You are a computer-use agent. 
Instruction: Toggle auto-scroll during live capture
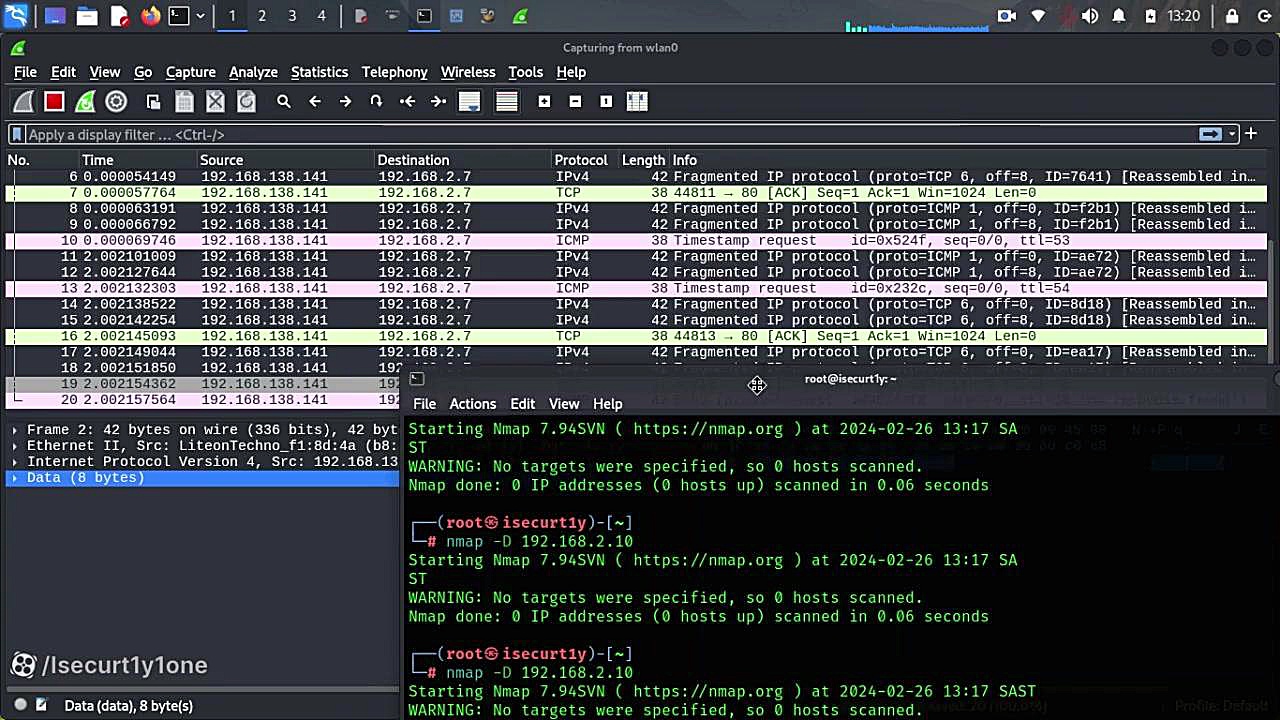[469, 101]
